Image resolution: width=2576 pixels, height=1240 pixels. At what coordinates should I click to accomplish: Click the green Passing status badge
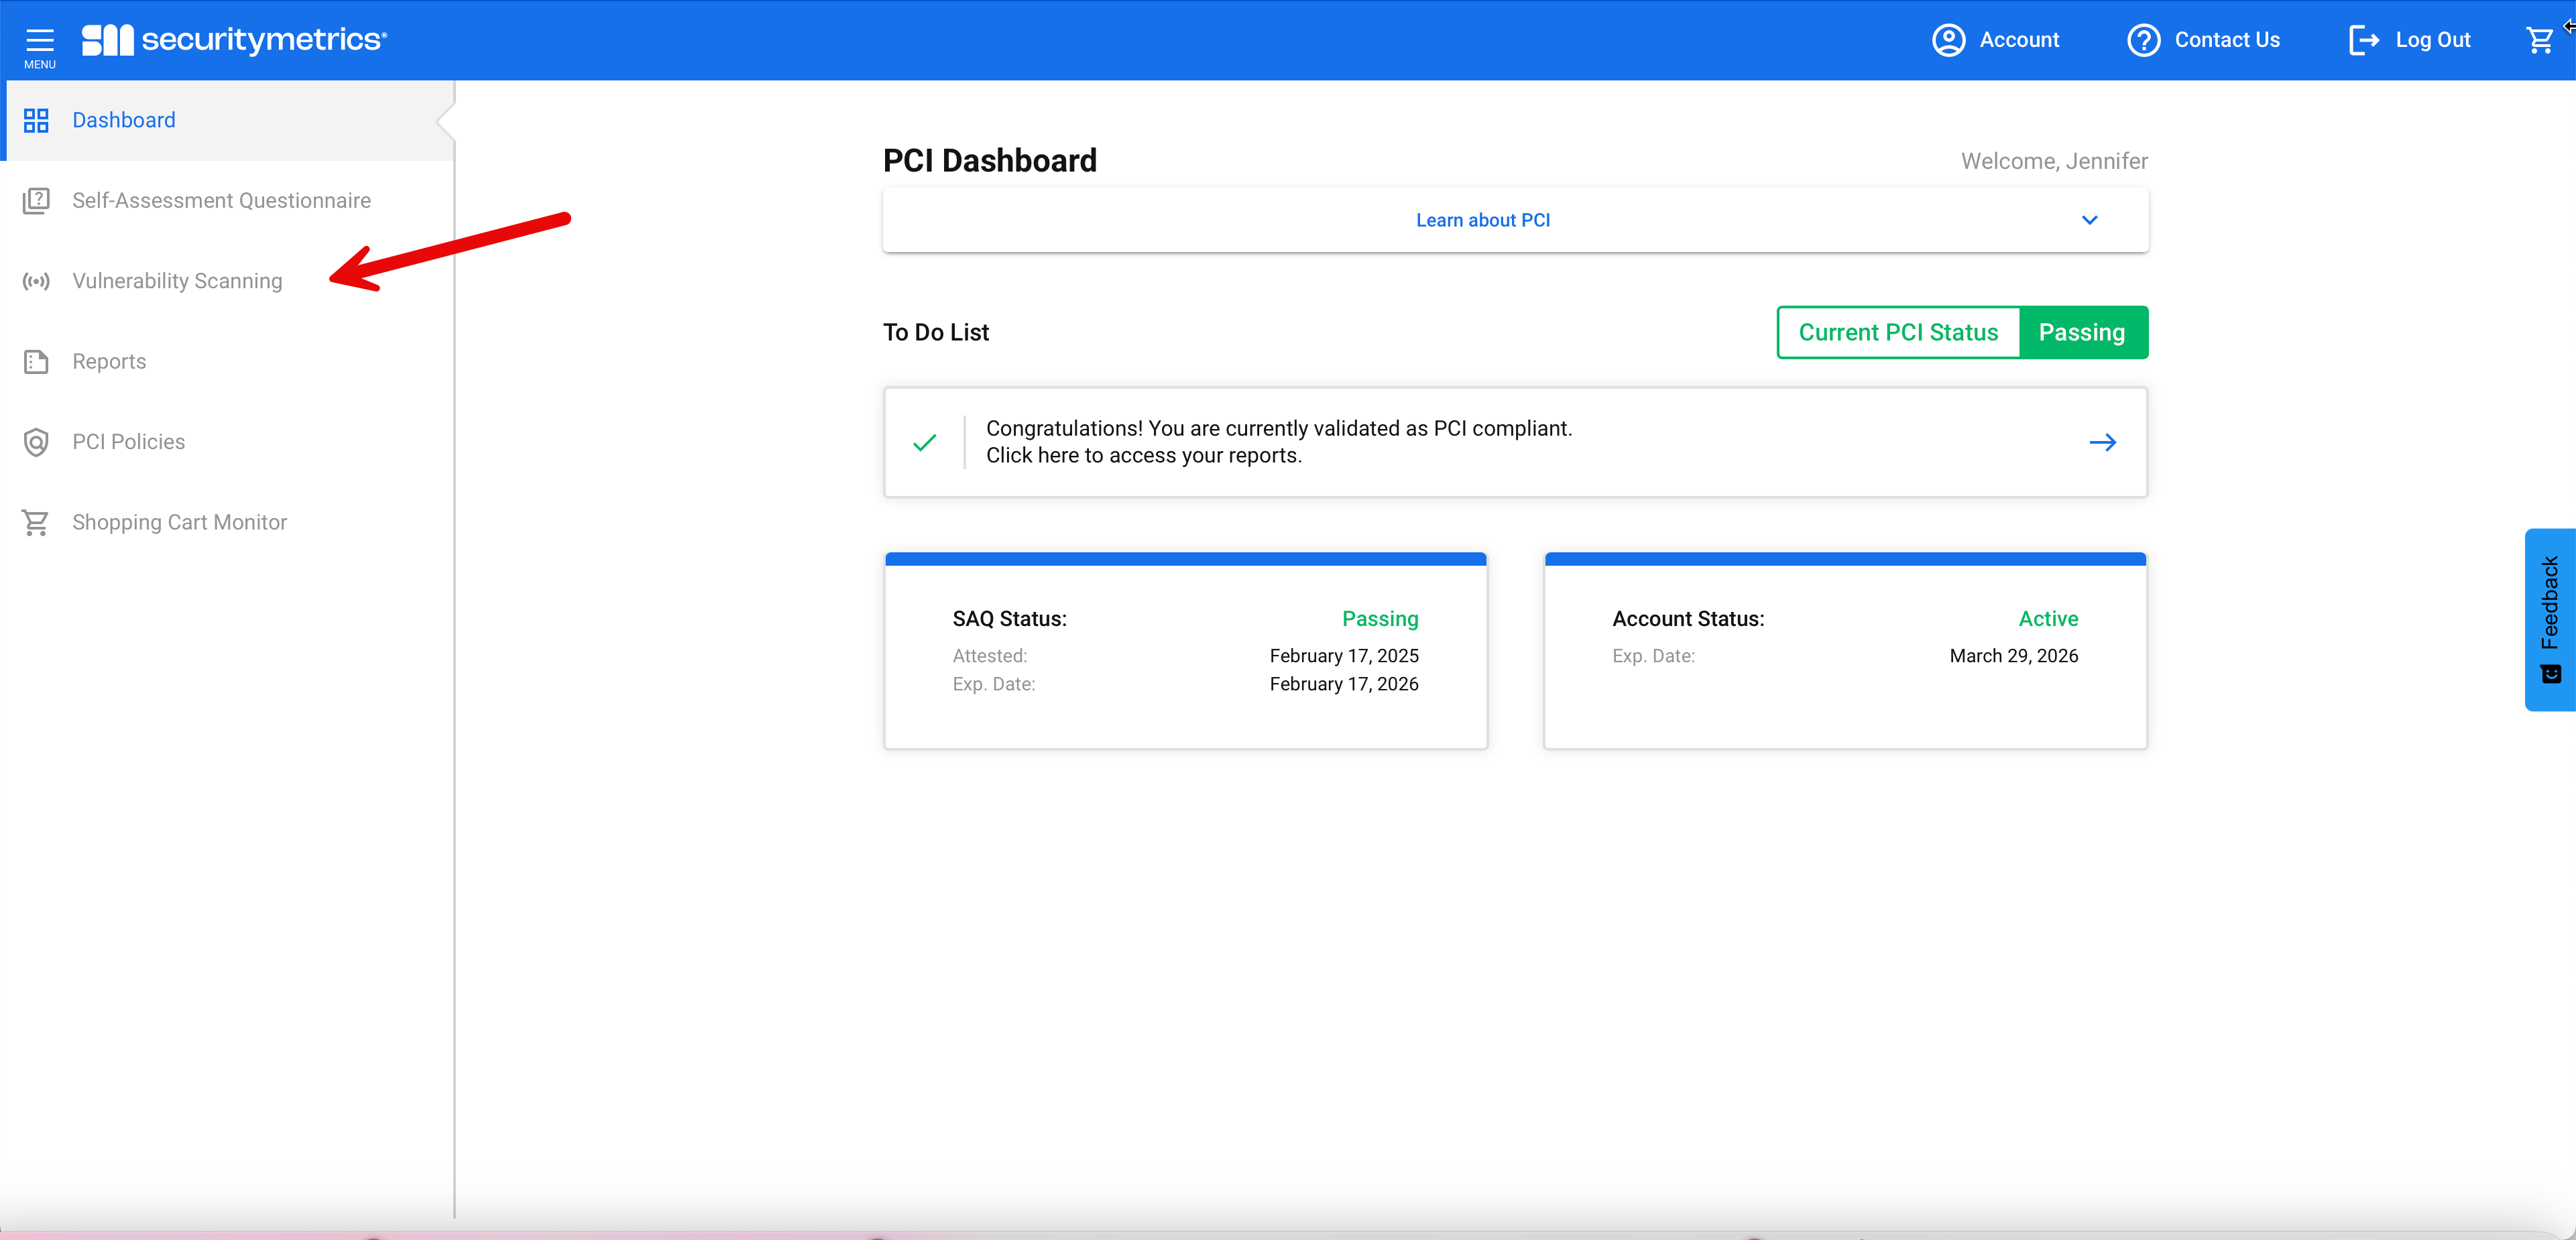point(2082,332)
